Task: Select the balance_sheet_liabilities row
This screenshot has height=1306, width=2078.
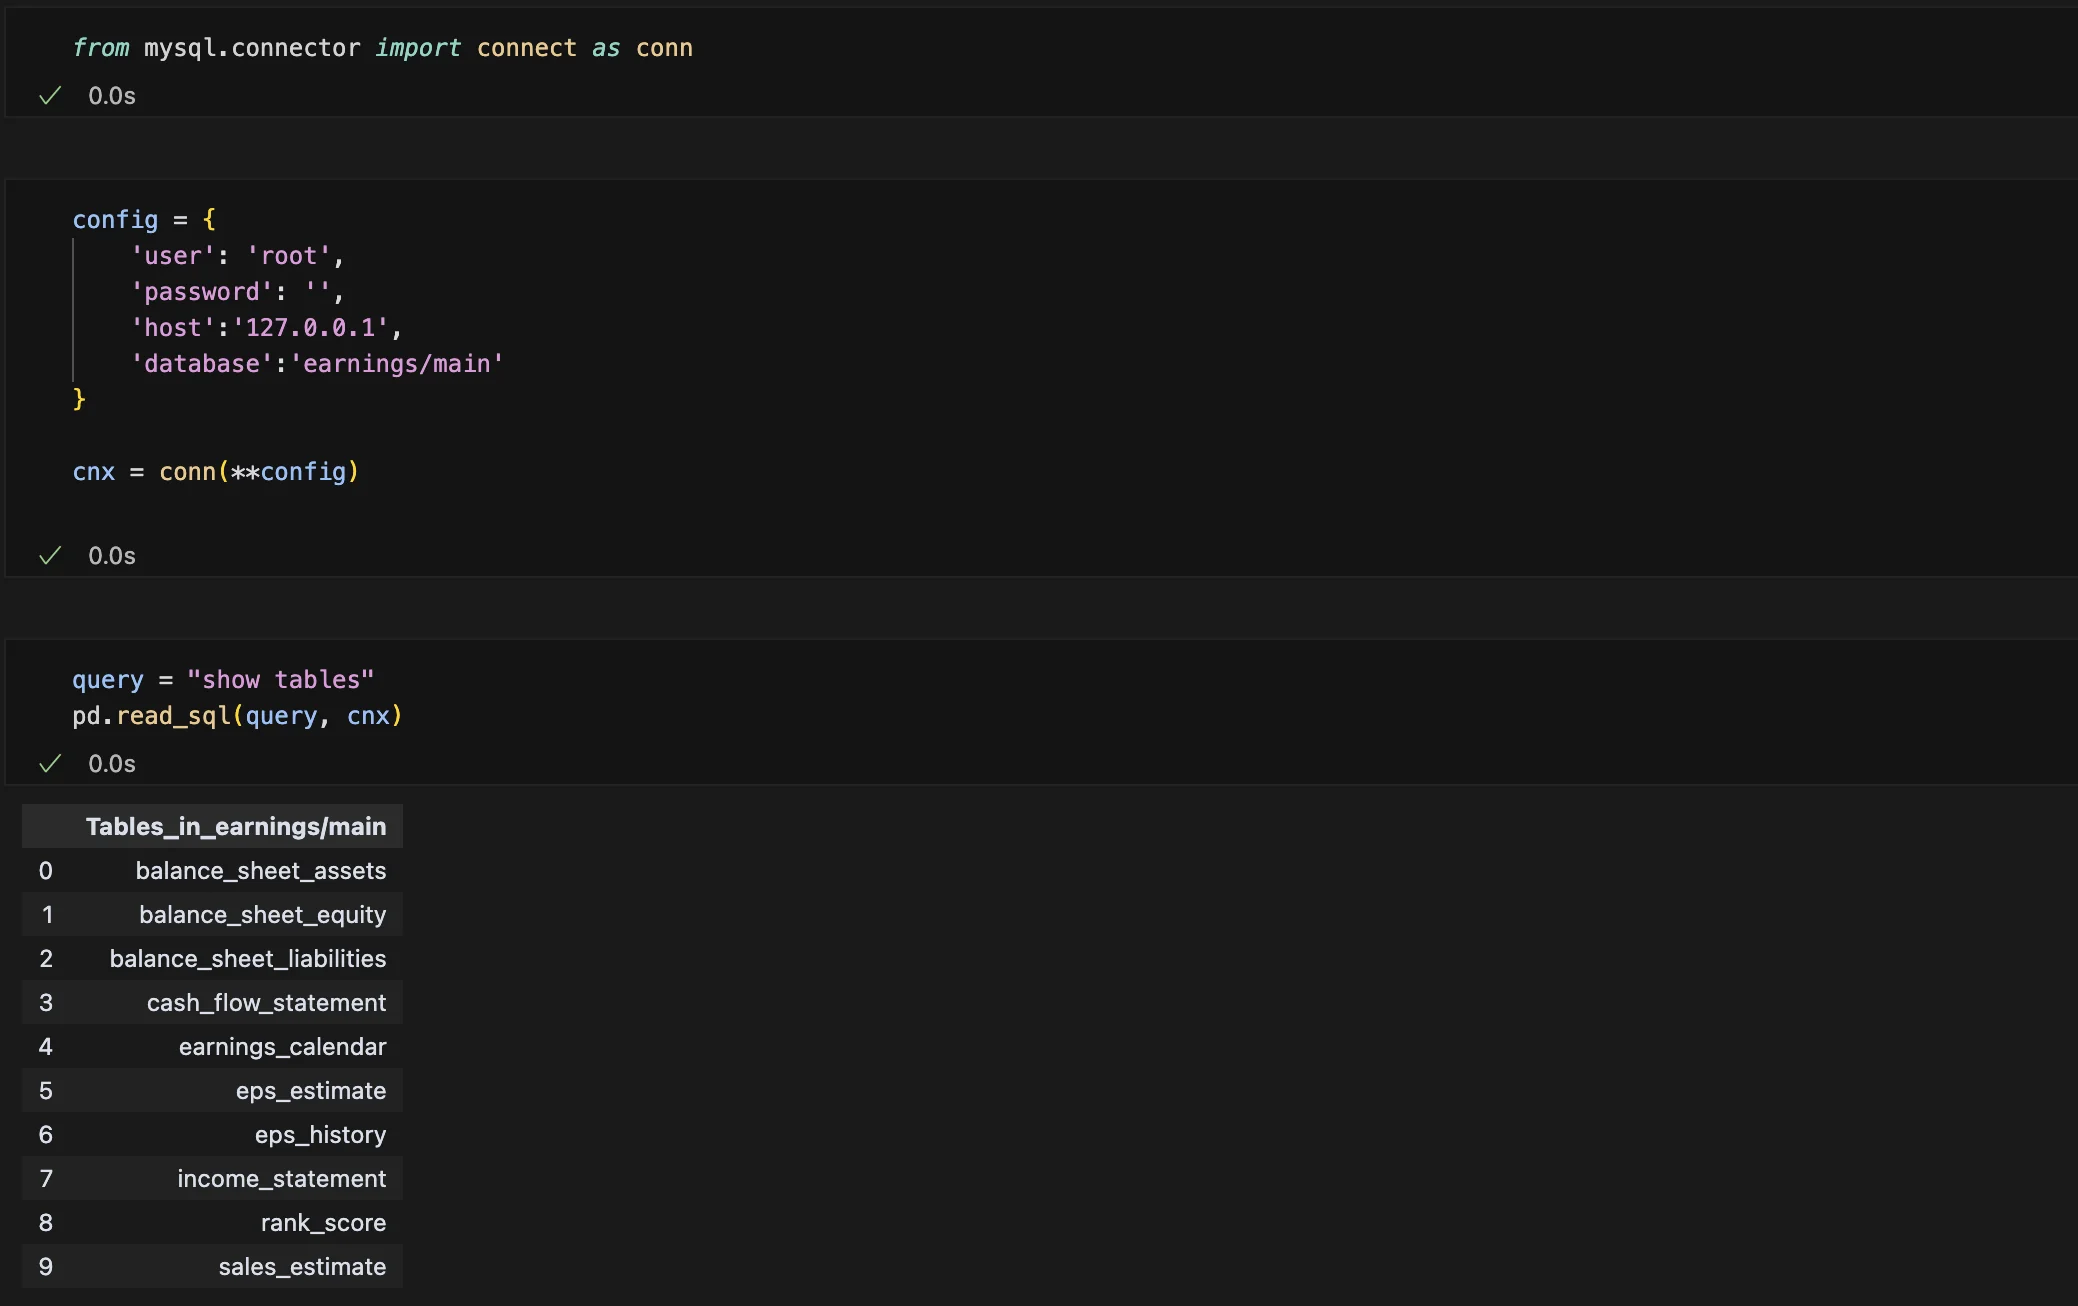Action: point(247,959)
